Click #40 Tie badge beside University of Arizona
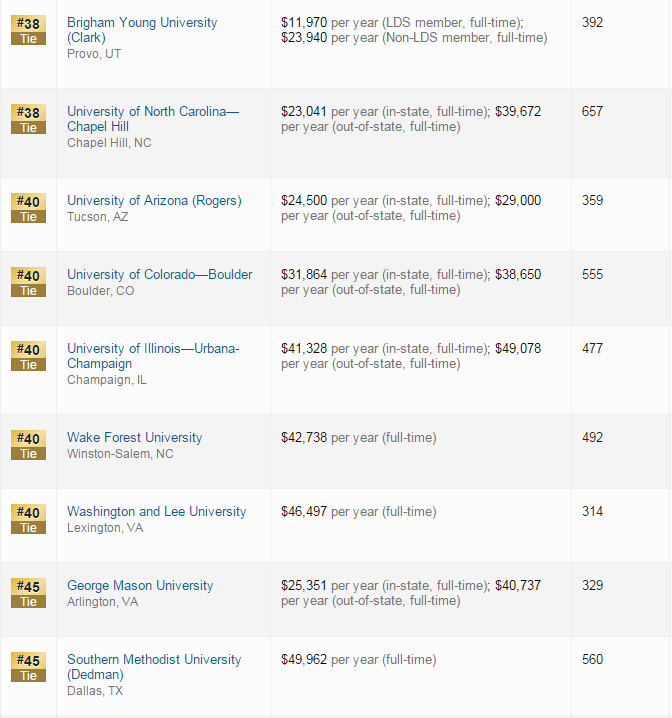Viewport: 672px width, 718px height. pos(28,208)
